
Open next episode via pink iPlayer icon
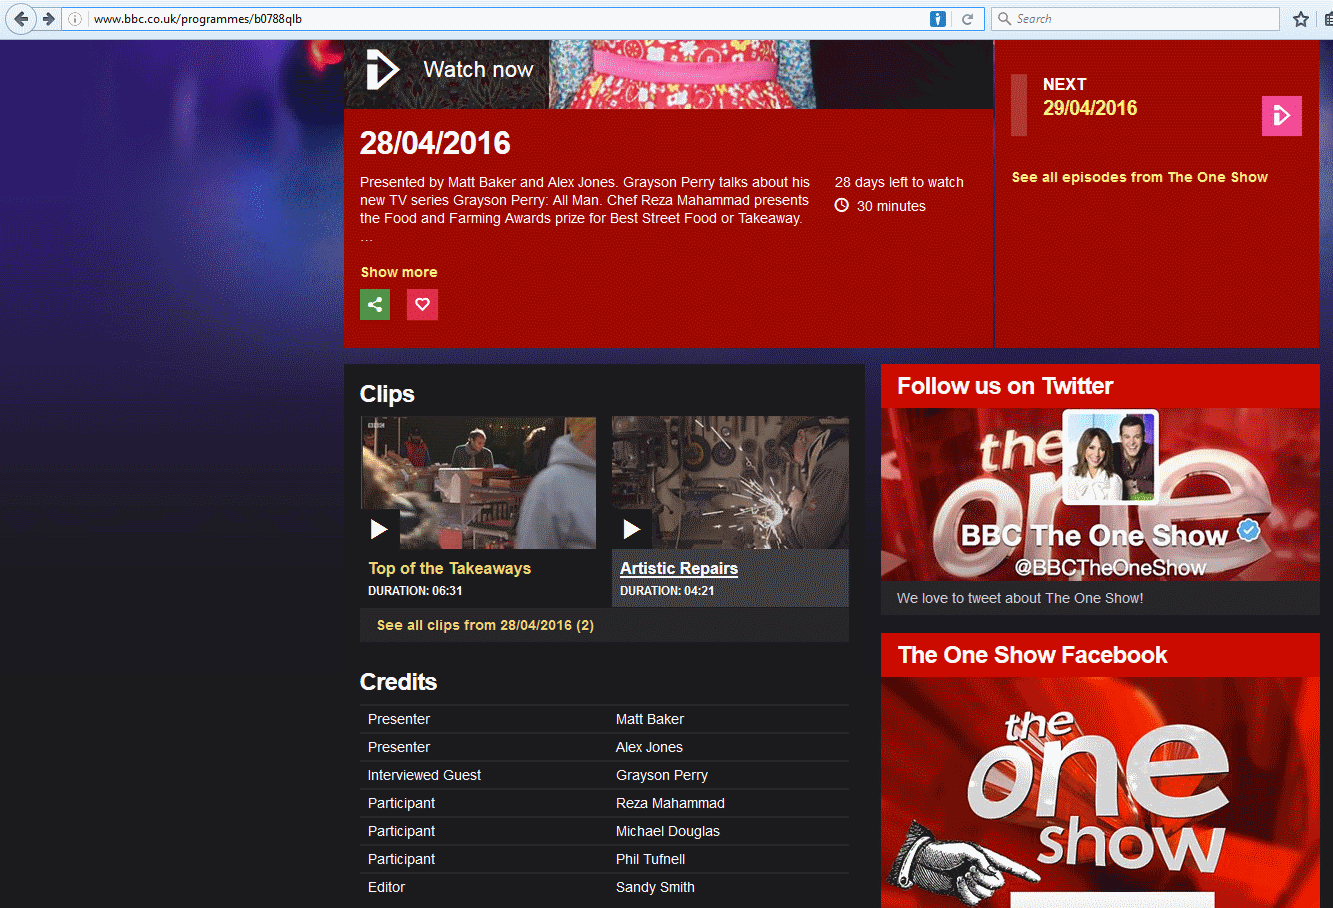click(x=1282, y=116)
